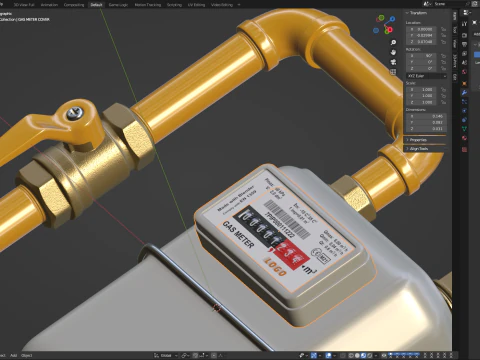The height and width of the screenshot is (360, 480).
Task: Click the Dimensions X value field
Action: [x=426, y=116]
